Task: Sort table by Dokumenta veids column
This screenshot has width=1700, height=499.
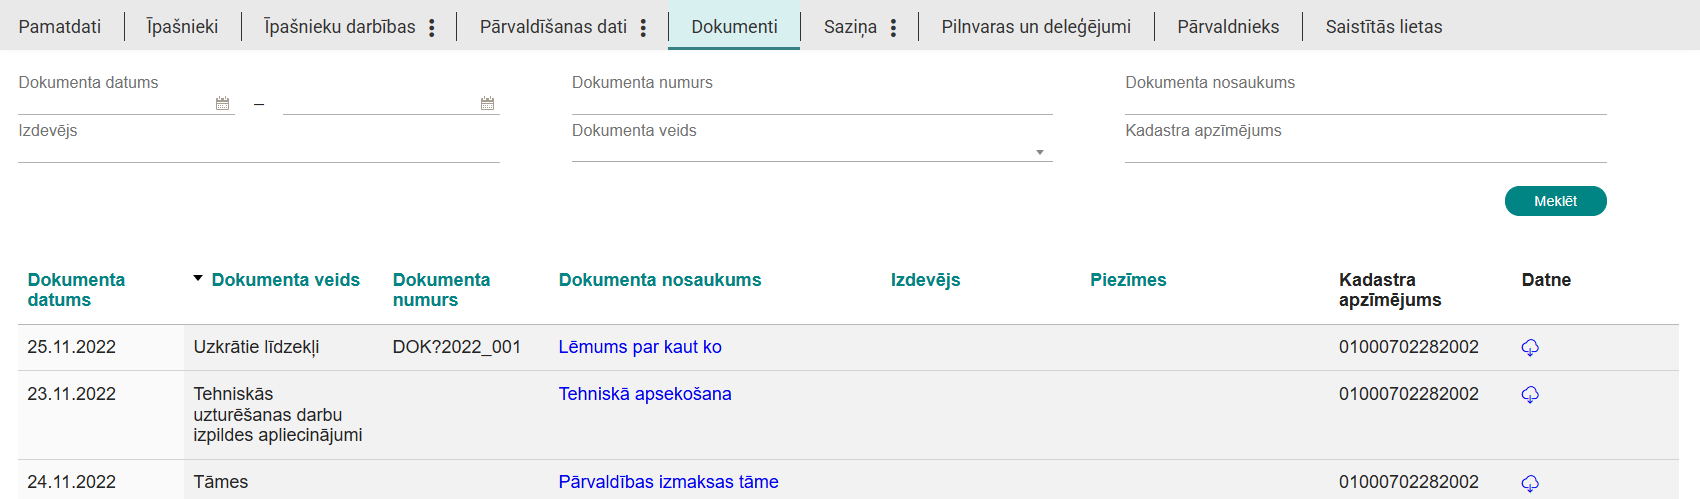Action: click(285, 280)
